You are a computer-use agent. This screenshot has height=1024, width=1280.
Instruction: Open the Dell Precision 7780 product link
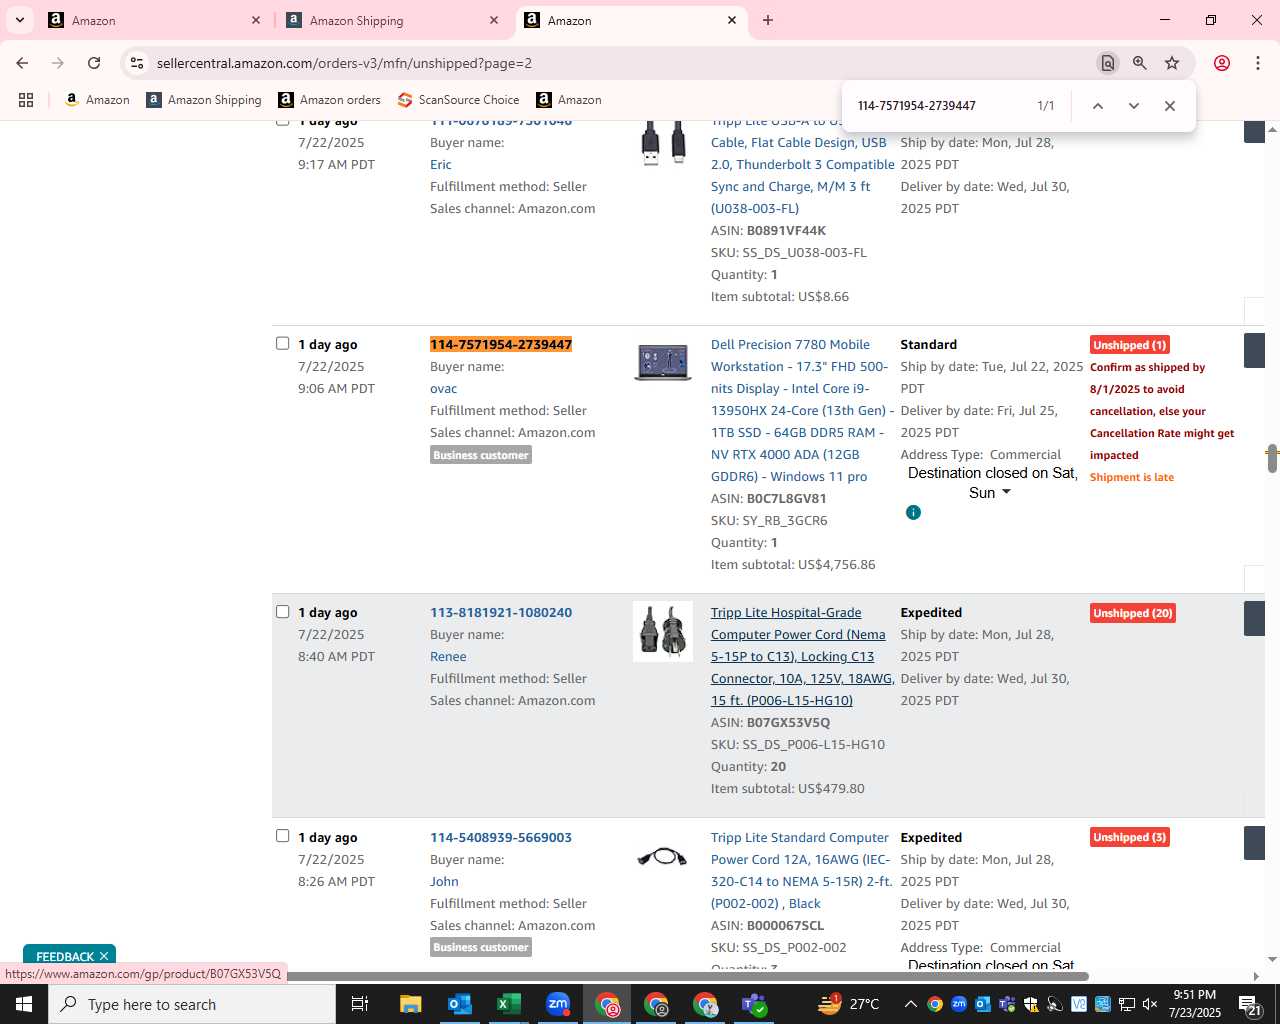click(x=802, y=410)
